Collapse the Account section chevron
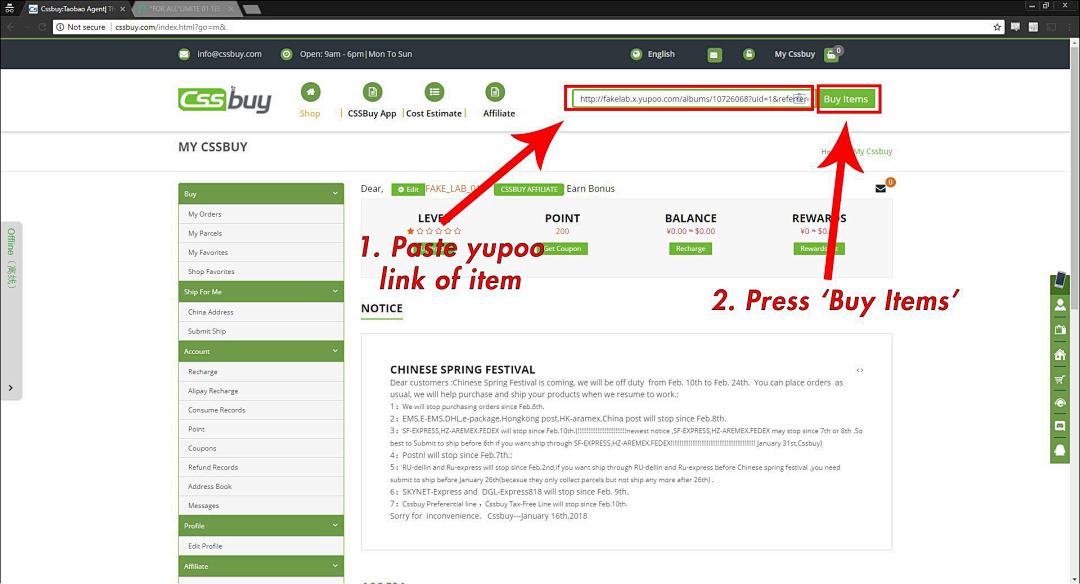 [335, 351]
